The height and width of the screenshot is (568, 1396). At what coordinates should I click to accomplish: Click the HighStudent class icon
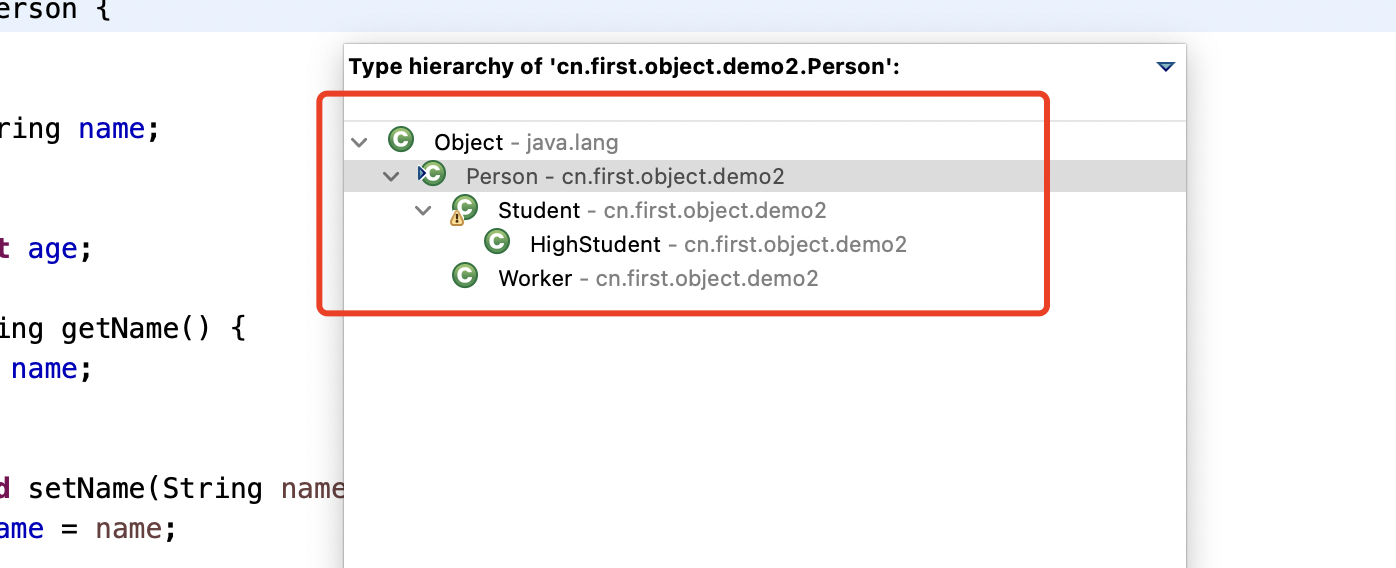click(496, 243)
